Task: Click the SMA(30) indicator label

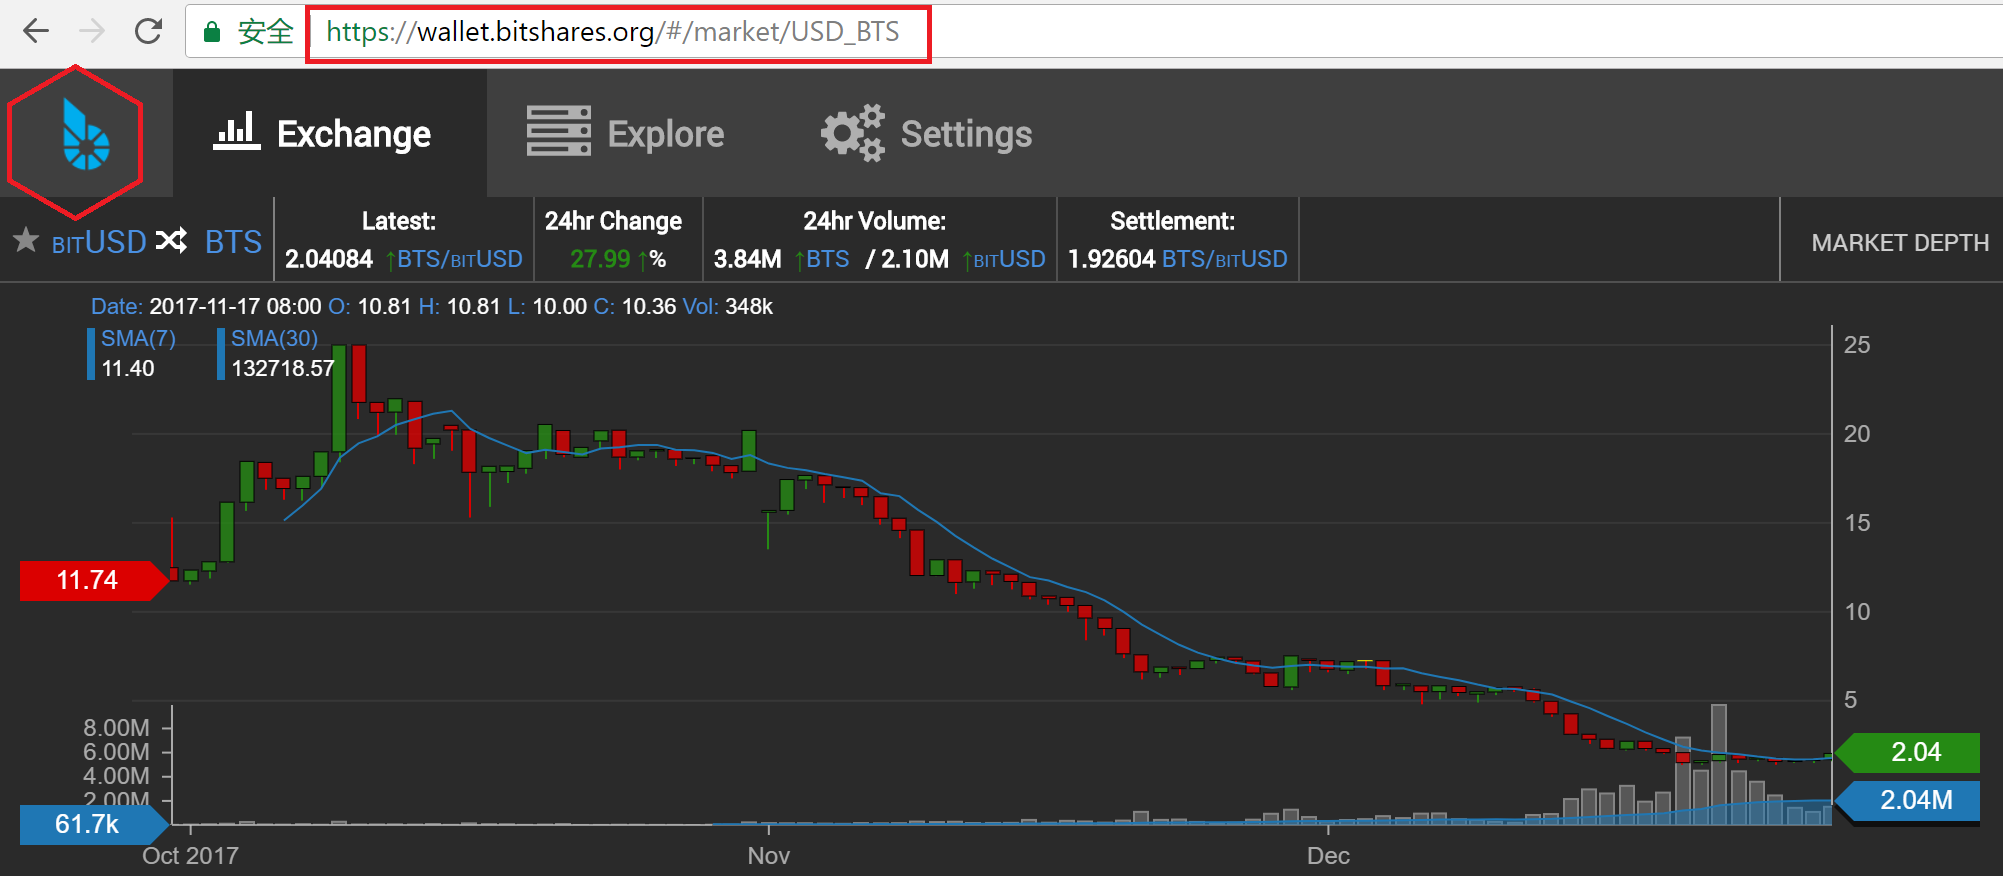Action: pos(275,339)
